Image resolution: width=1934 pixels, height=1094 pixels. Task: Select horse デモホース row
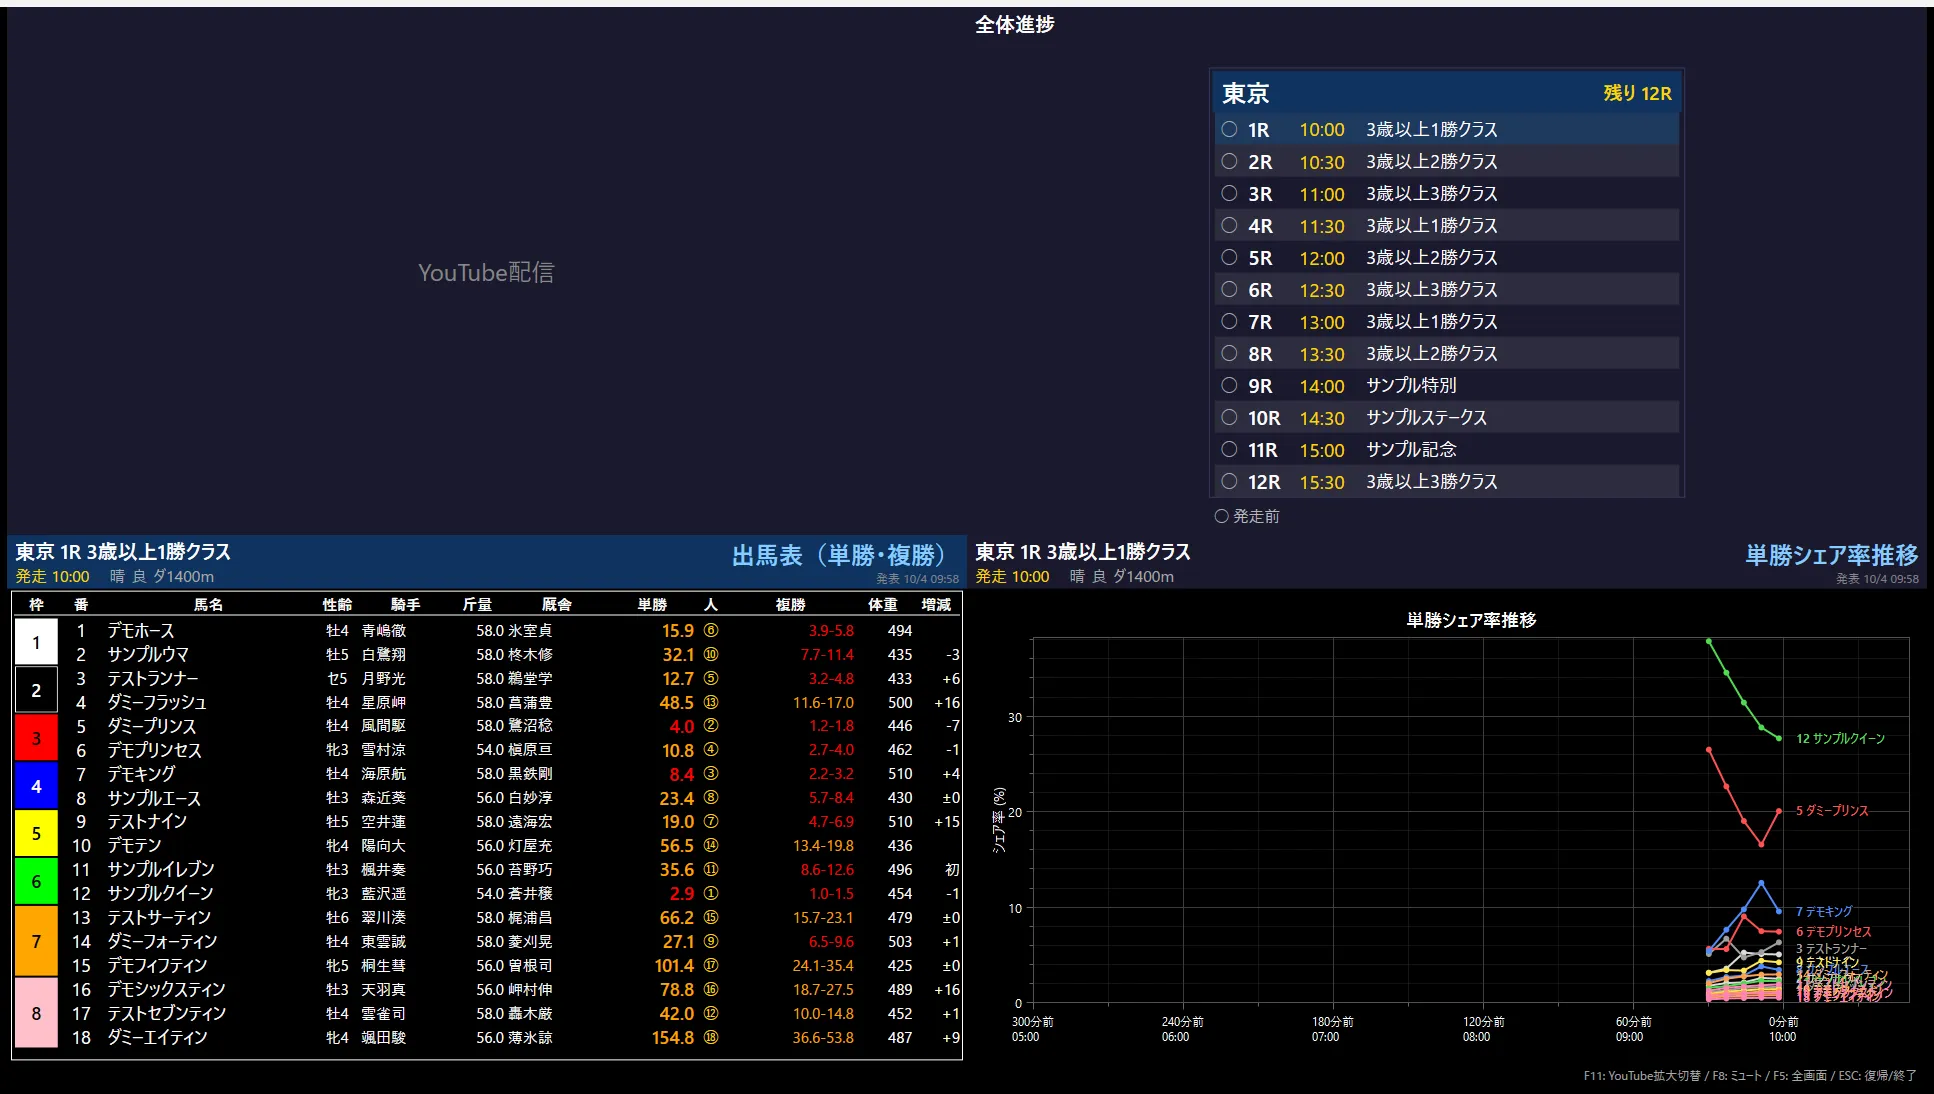tap(510, 630)
